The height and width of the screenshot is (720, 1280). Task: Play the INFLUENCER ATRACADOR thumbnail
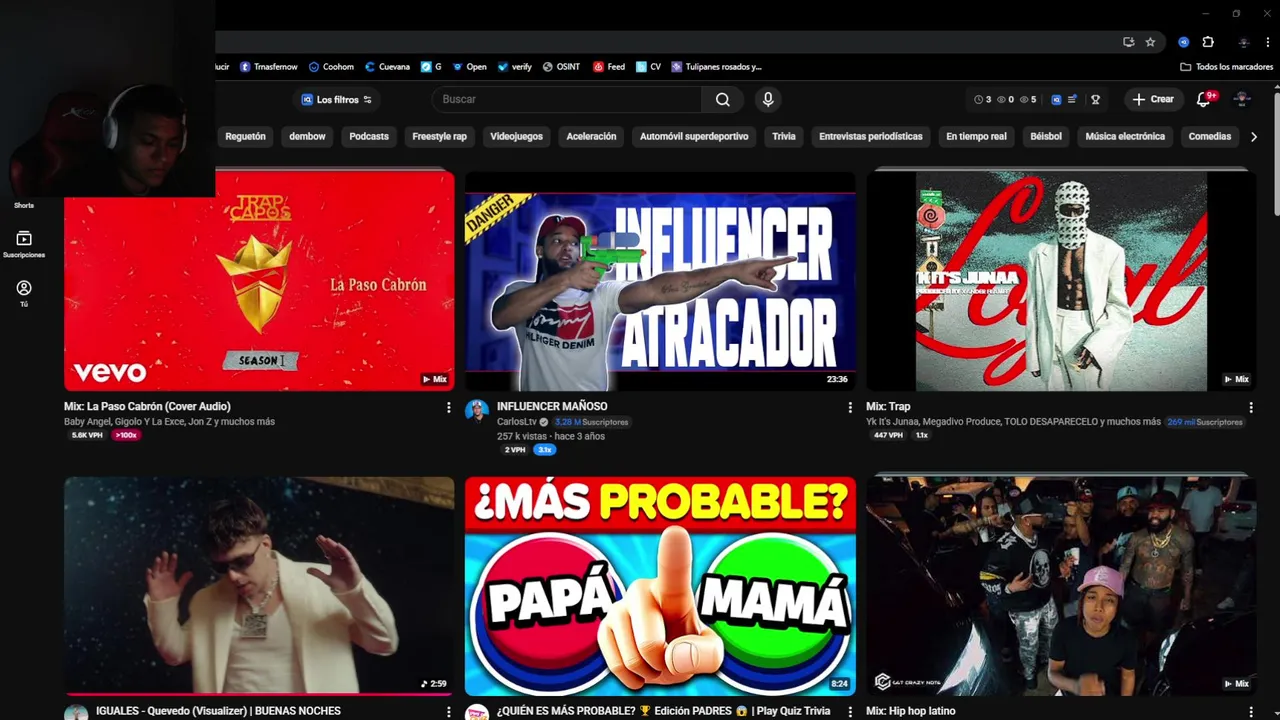[x=660, y=280]
